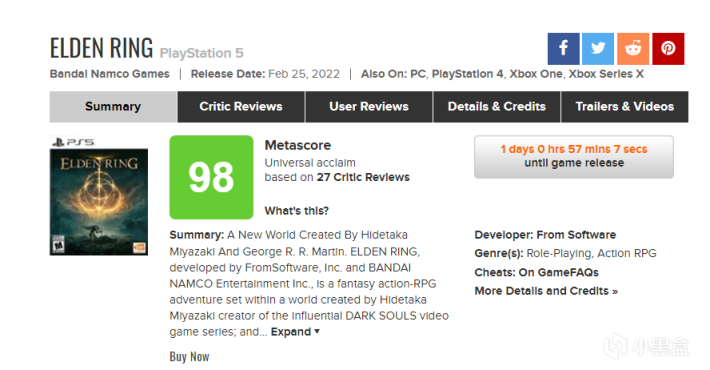Click the Buy Now link
Screen dimensions: 710x370
(x=189, y=357)
